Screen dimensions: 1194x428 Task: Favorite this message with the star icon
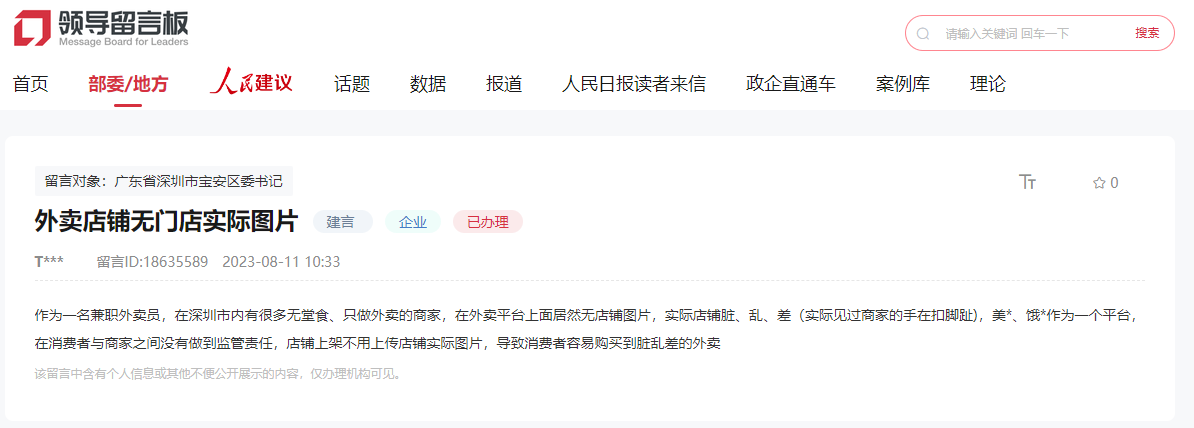tap(1099, 183)
